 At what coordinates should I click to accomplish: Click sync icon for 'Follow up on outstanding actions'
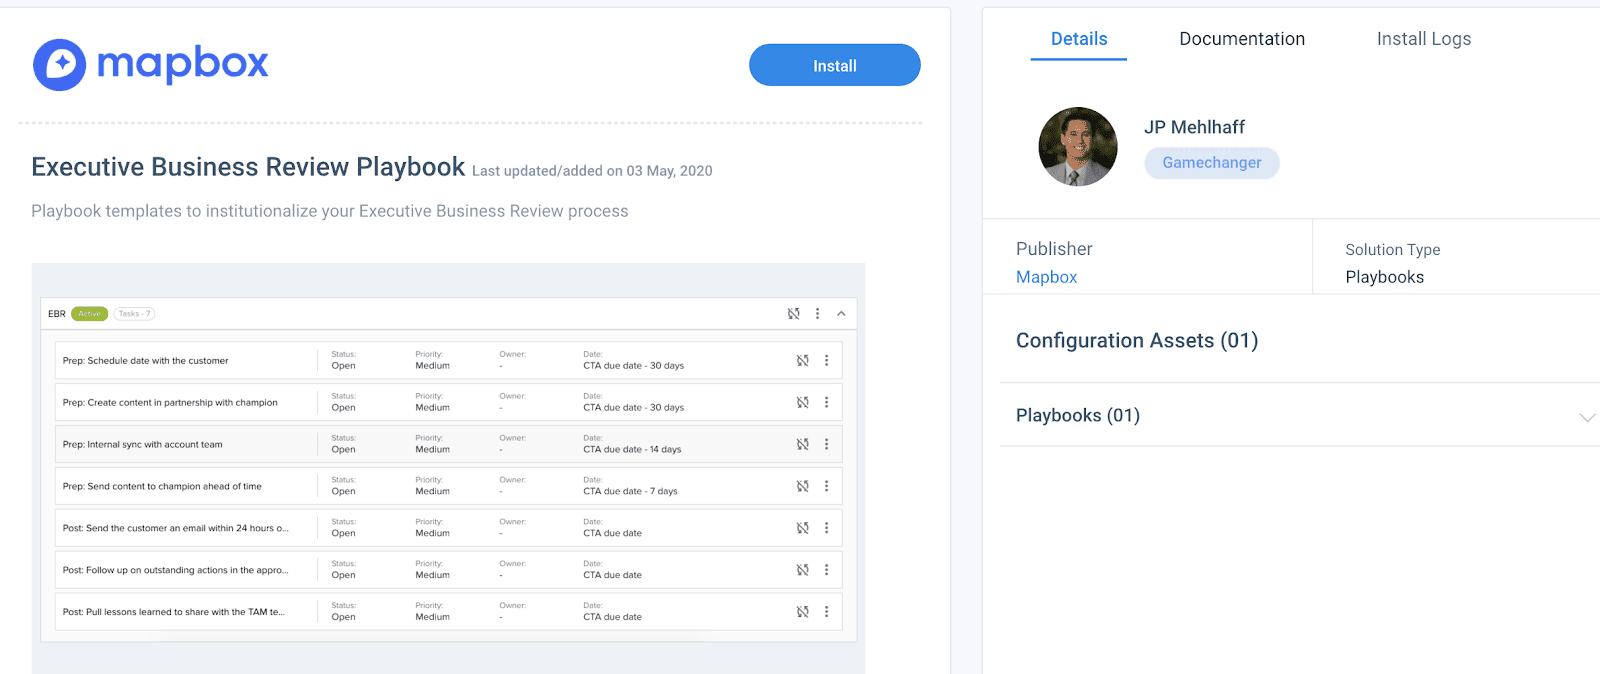point(802,570)
